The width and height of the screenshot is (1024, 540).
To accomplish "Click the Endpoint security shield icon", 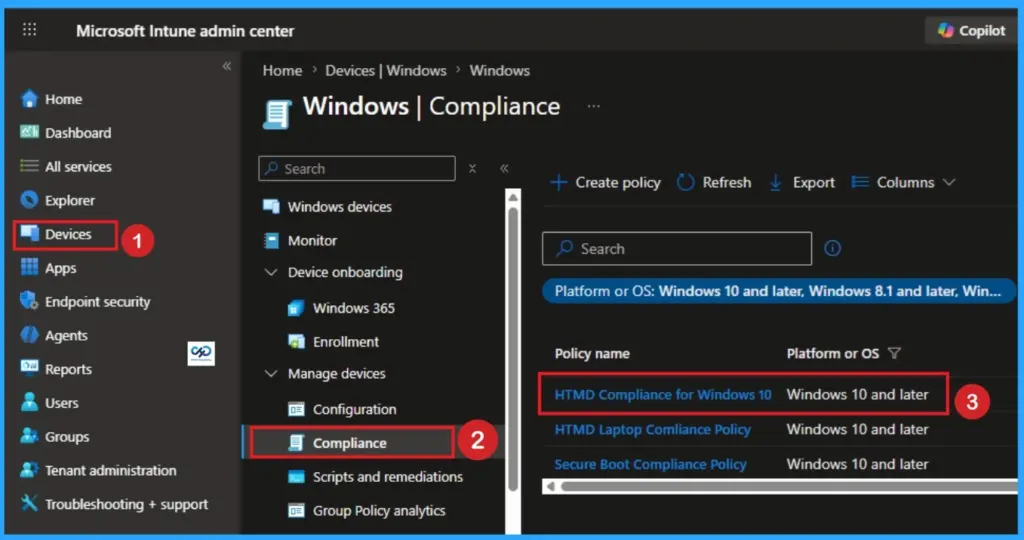I will (x=29, y=301).
